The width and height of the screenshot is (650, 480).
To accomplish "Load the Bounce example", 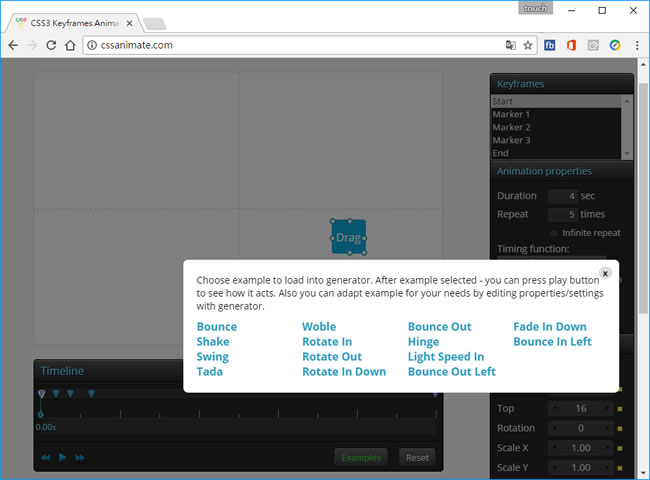I will coord(217,327).
